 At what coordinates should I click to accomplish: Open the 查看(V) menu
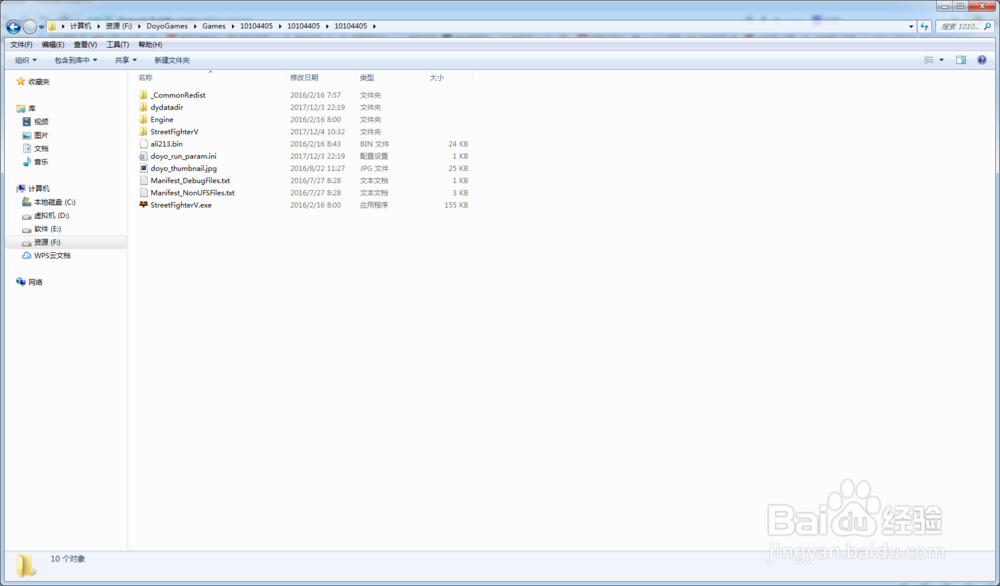[x=85, y=45]
